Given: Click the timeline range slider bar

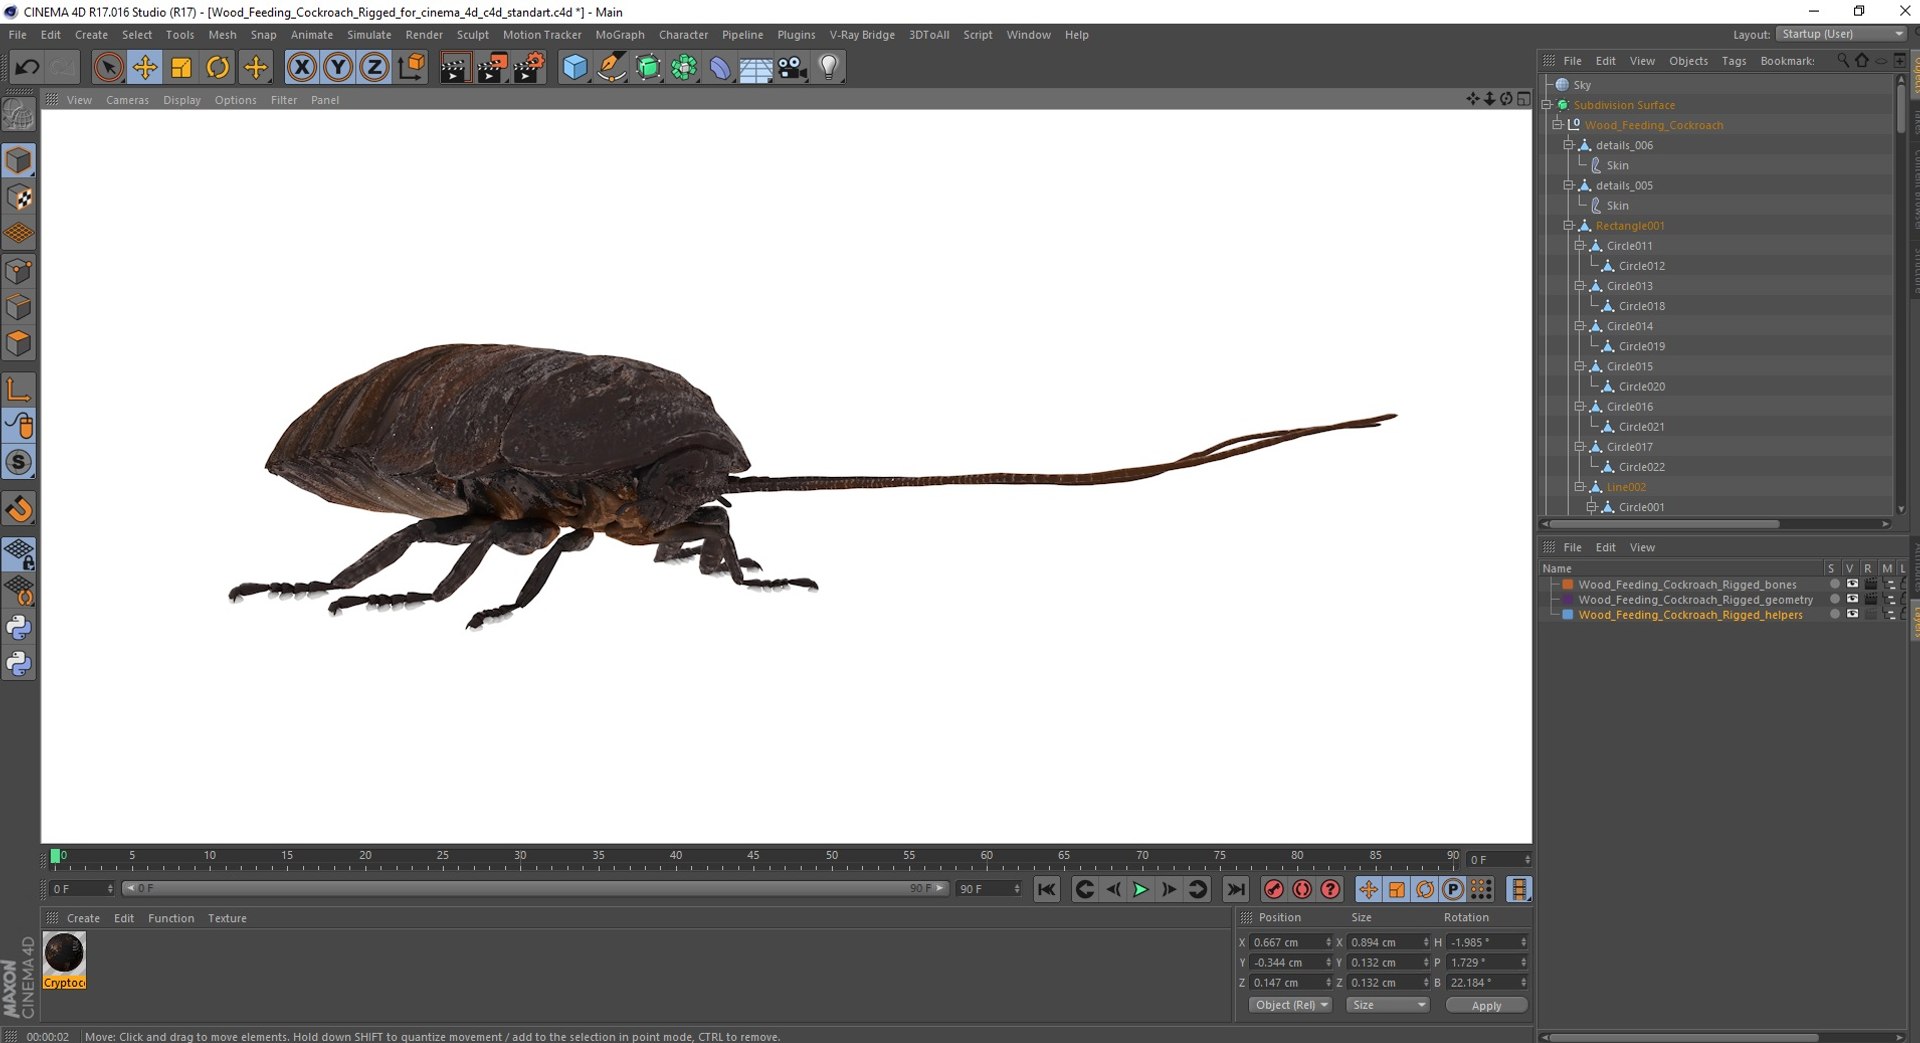Looking at the screenshot, I should click(x=534, y=888).
